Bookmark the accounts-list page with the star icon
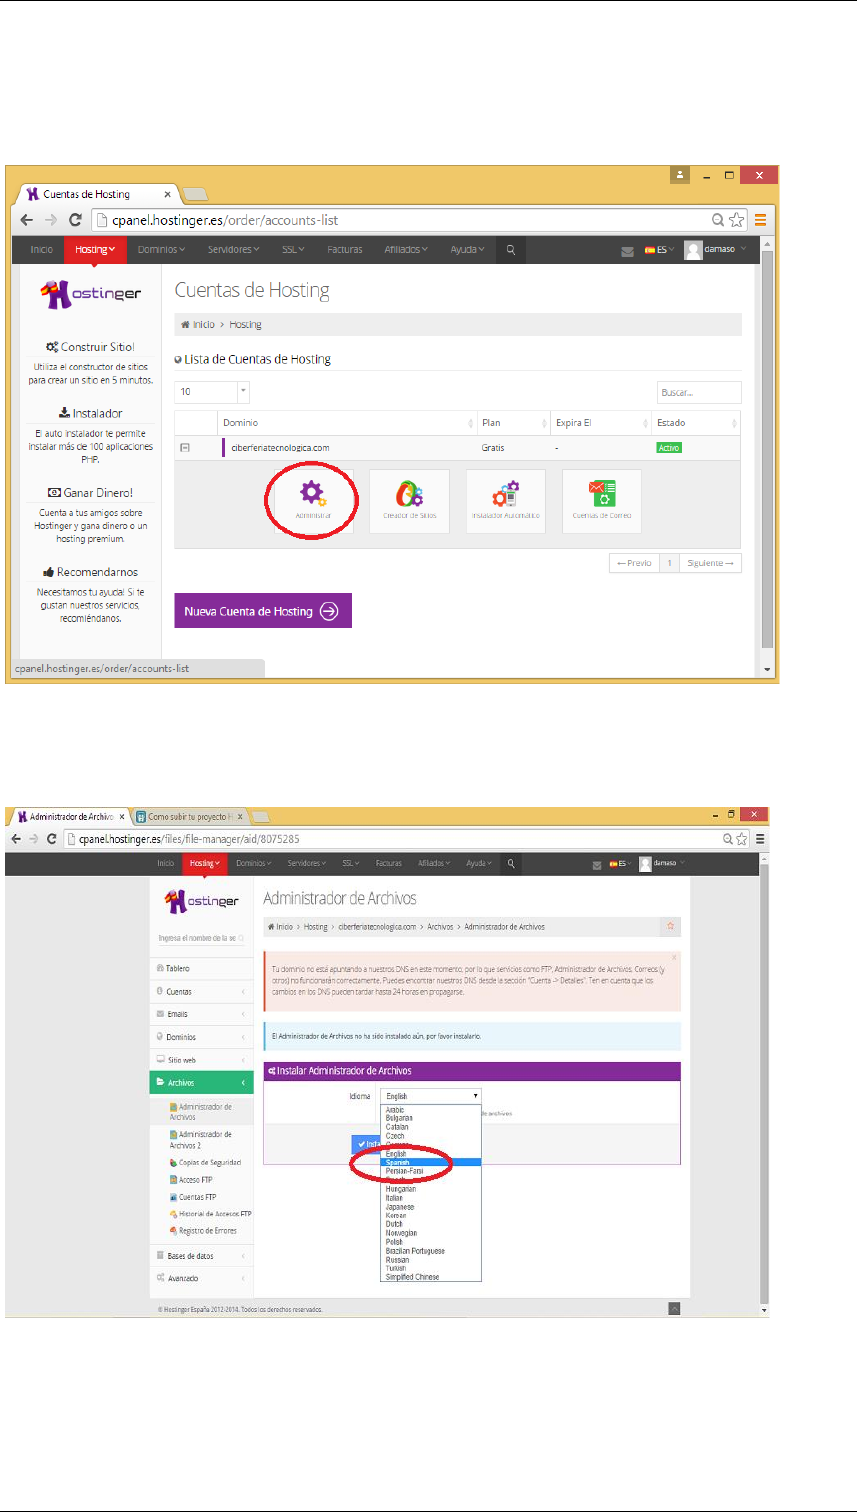 coord(737,220)
